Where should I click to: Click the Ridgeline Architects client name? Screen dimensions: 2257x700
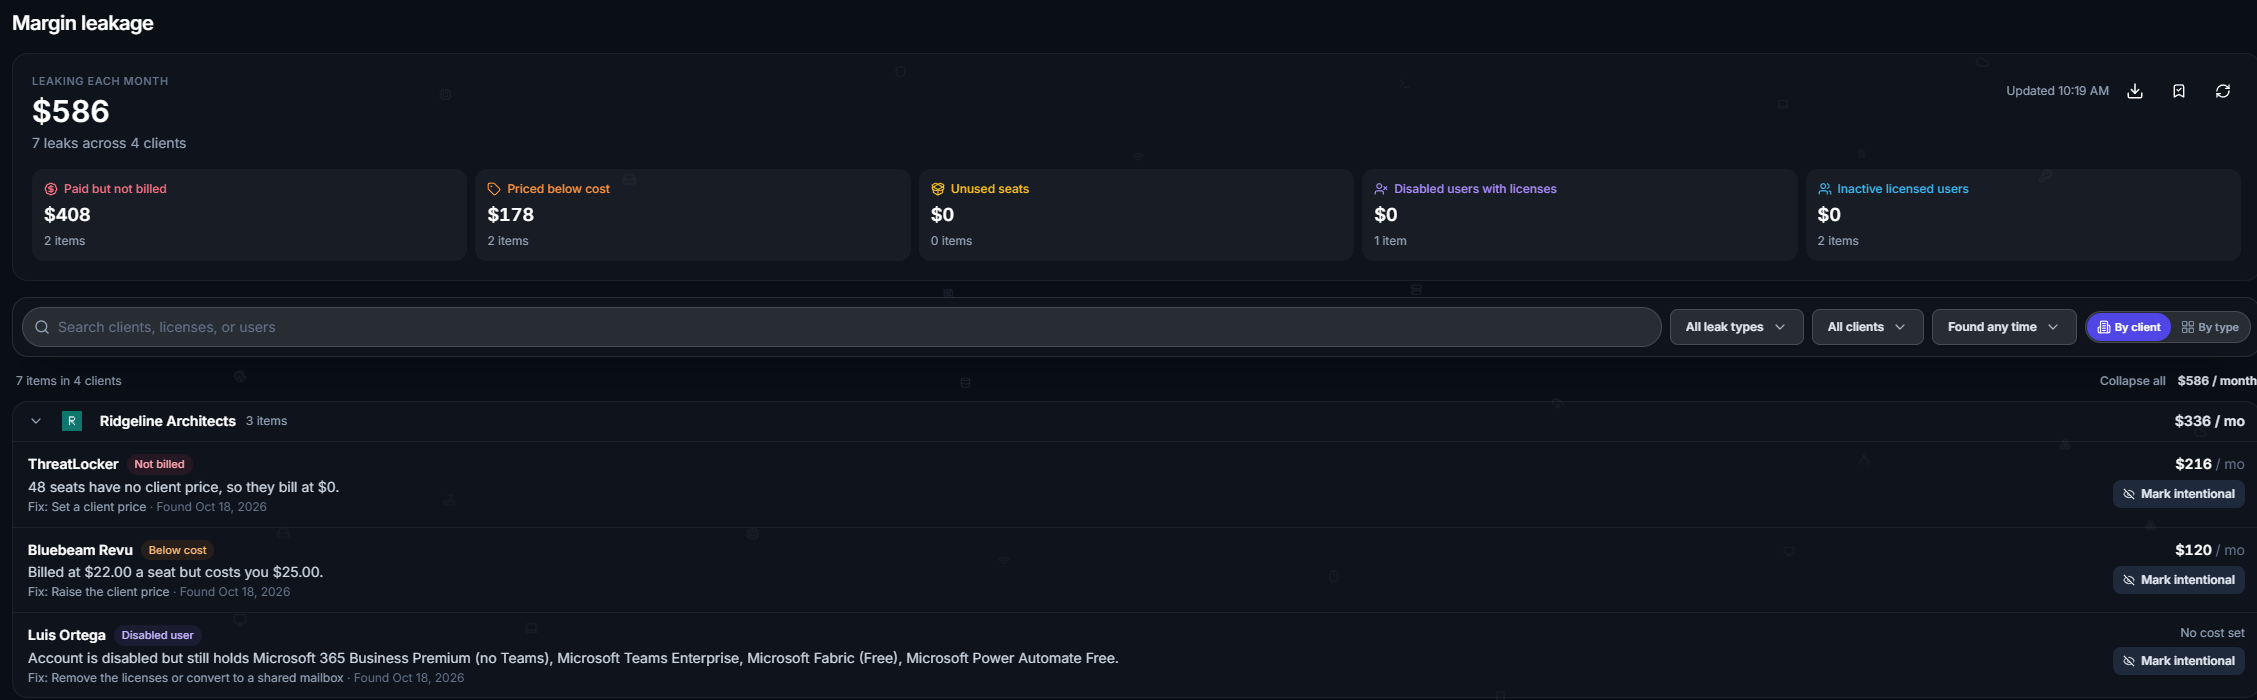[x=168, y=421]
